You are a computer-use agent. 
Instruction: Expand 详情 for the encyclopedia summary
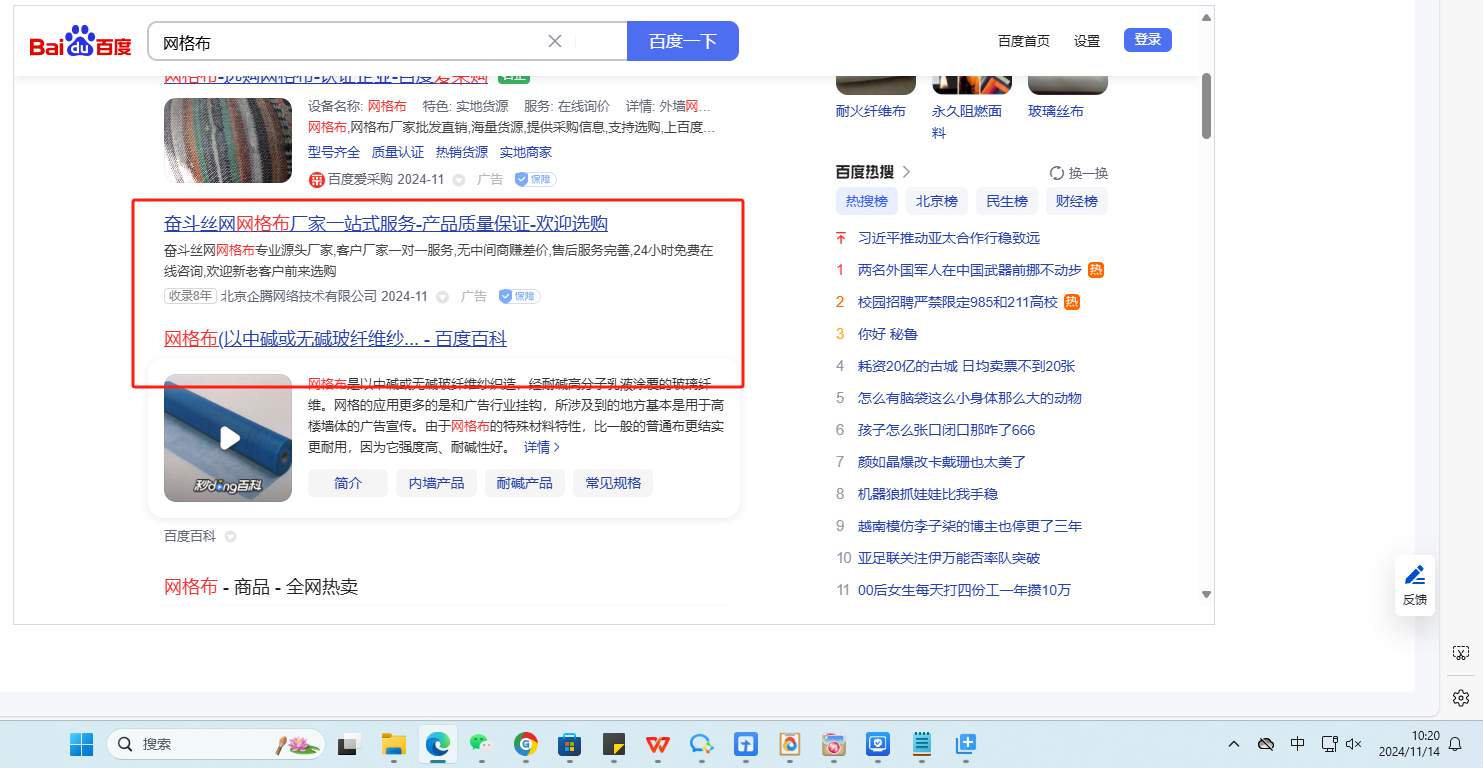click(x=541, y=447)
